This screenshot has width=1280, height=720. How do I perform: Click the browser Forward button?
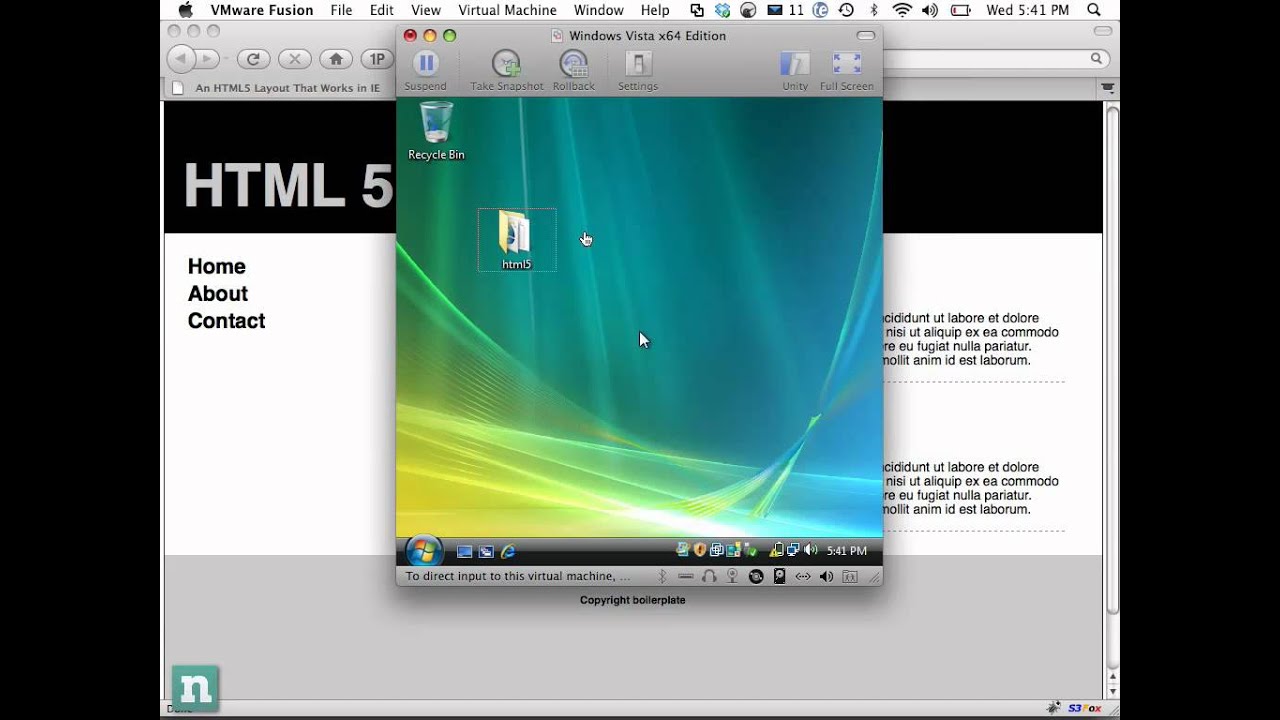point(207,59)
